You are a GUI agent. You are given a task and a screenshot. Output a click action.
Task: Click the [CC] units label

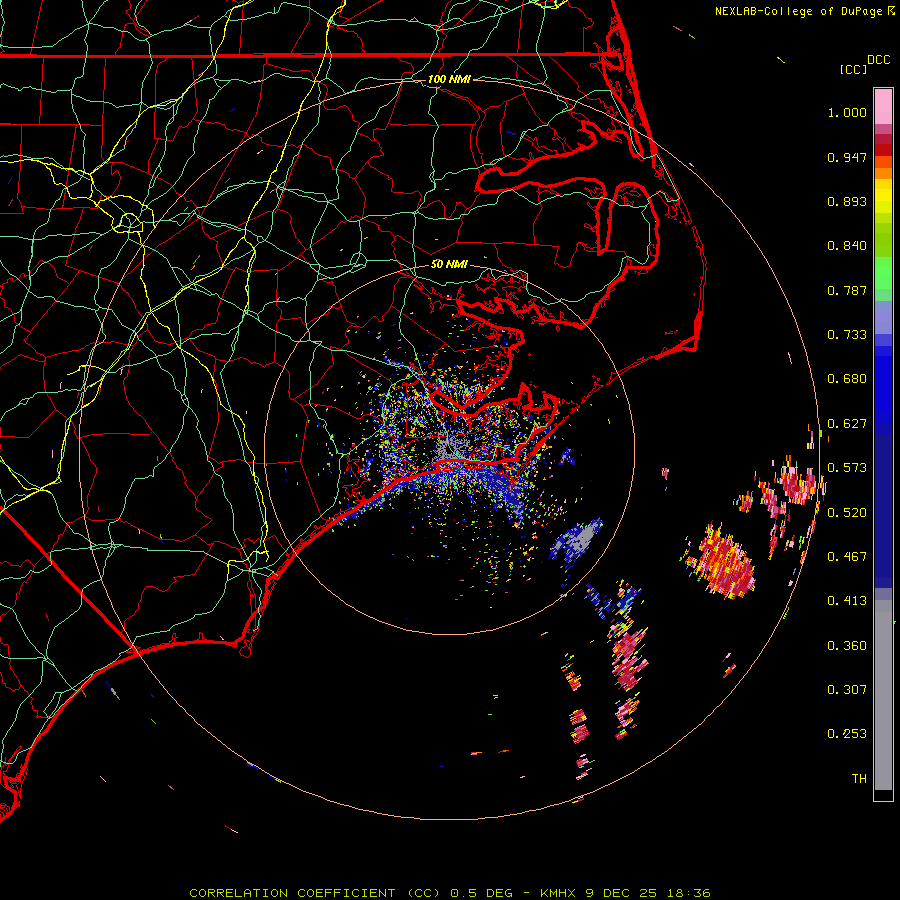853,69
